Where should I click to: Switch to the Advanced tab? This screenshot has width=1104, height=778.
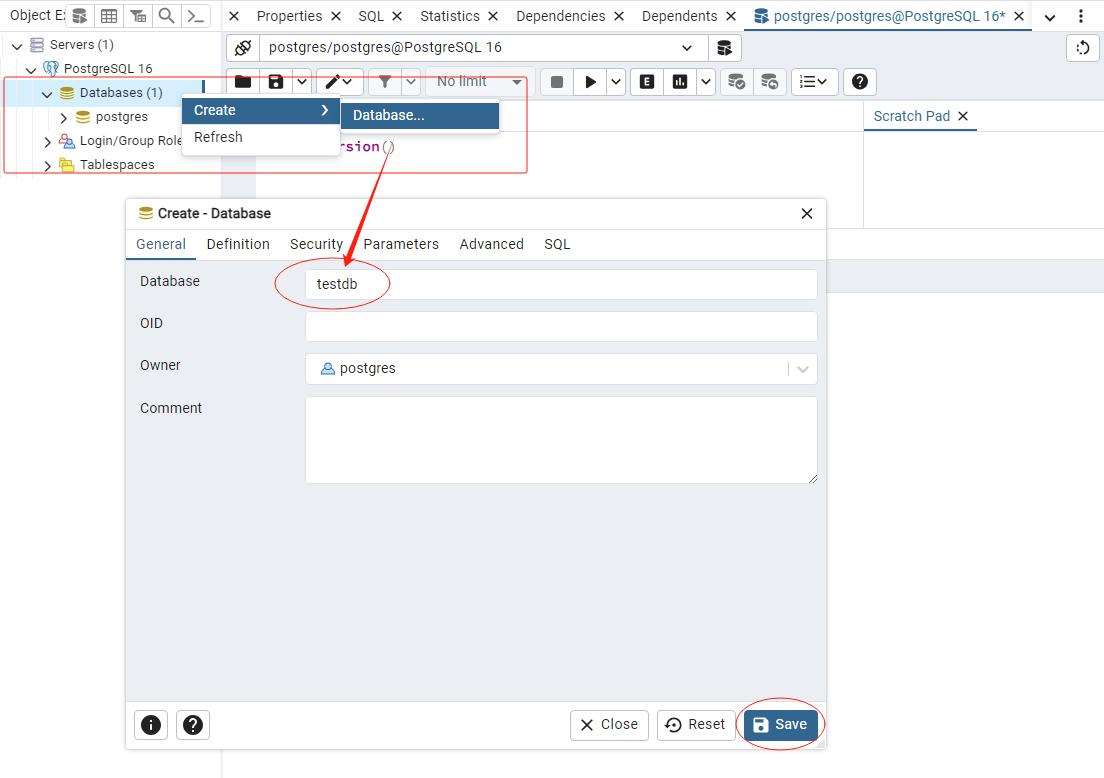[x=491, y=244]
